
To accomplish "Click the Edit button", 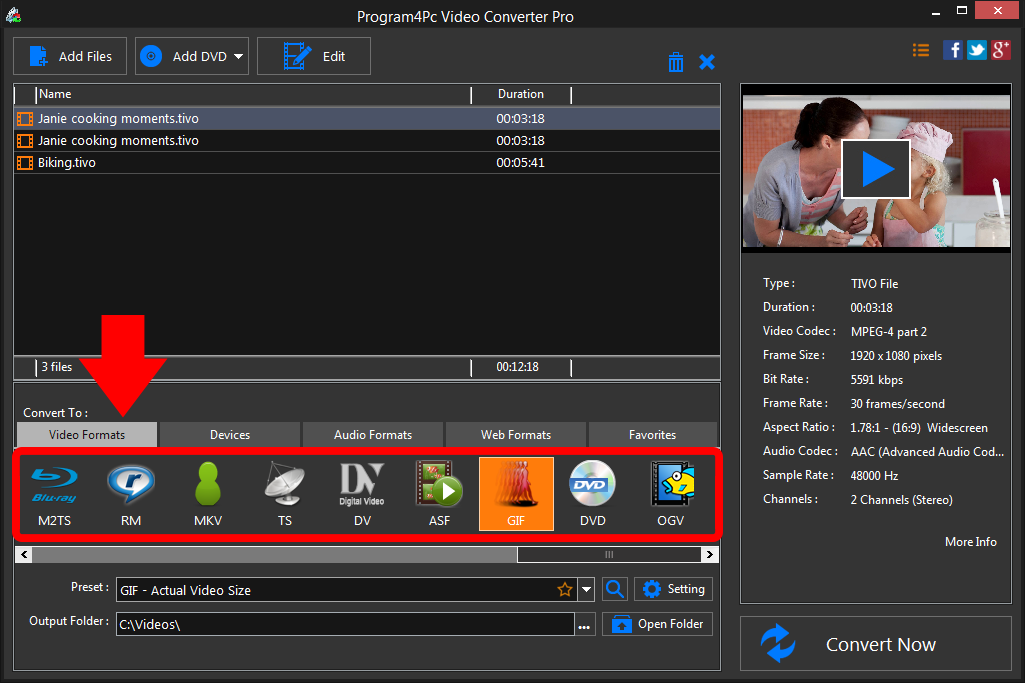I will coord(314,56).
